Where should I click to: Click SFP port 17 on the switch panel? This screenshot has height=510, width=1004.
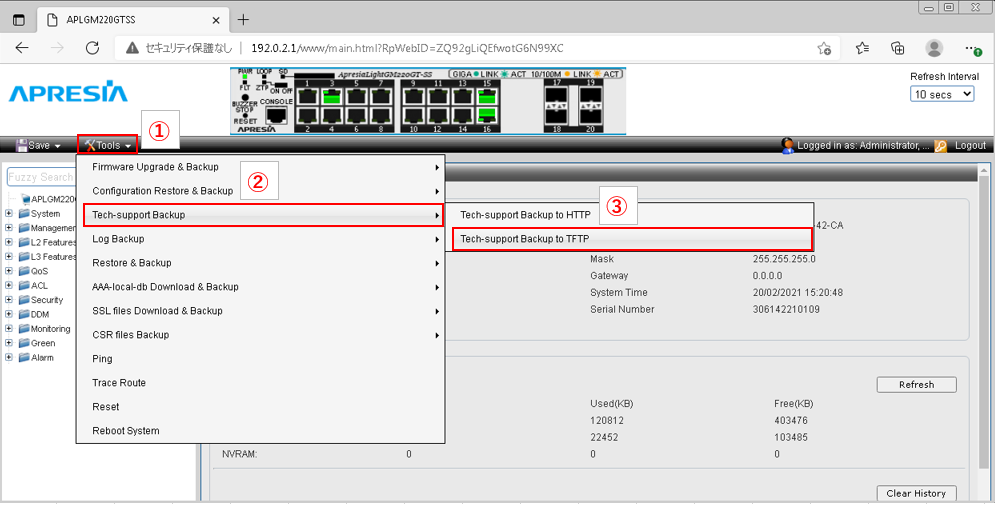point(557,97)
